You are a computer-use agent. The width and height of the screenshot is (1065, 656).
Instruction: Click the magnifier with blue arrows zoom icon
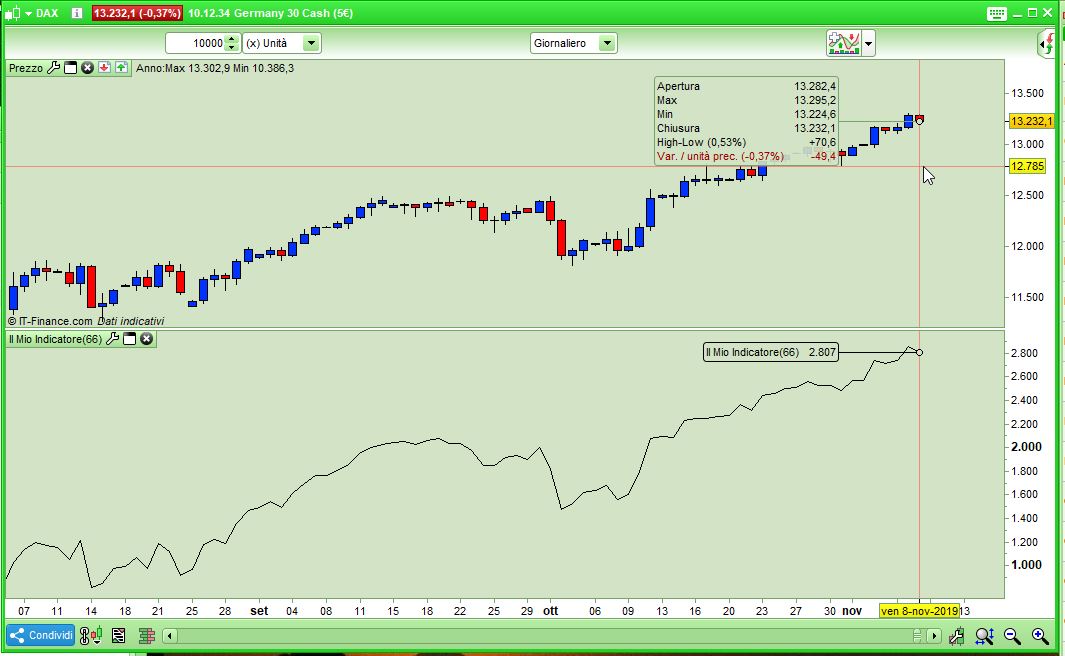click(x=984, y=636)
